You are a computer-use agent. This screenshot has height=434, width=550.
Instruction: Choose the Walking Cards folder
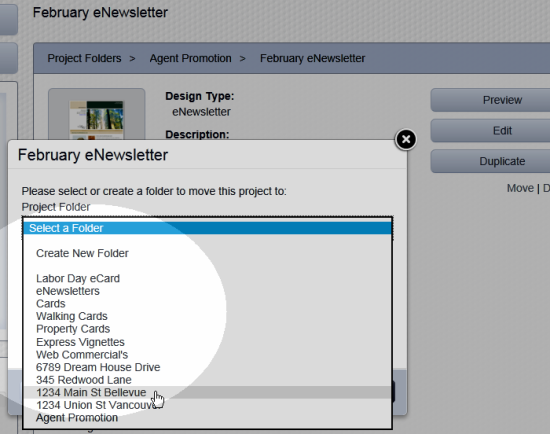click(207, 316)
